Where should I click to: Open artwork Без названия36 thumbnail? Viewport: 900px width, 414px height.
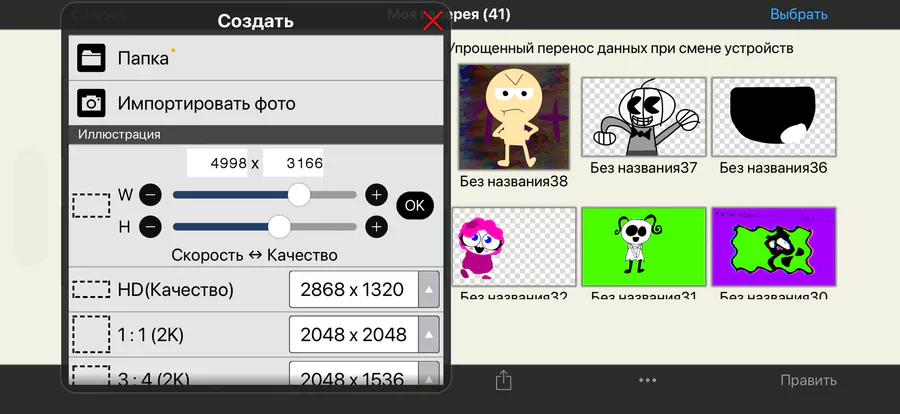(x=774, y=117)
